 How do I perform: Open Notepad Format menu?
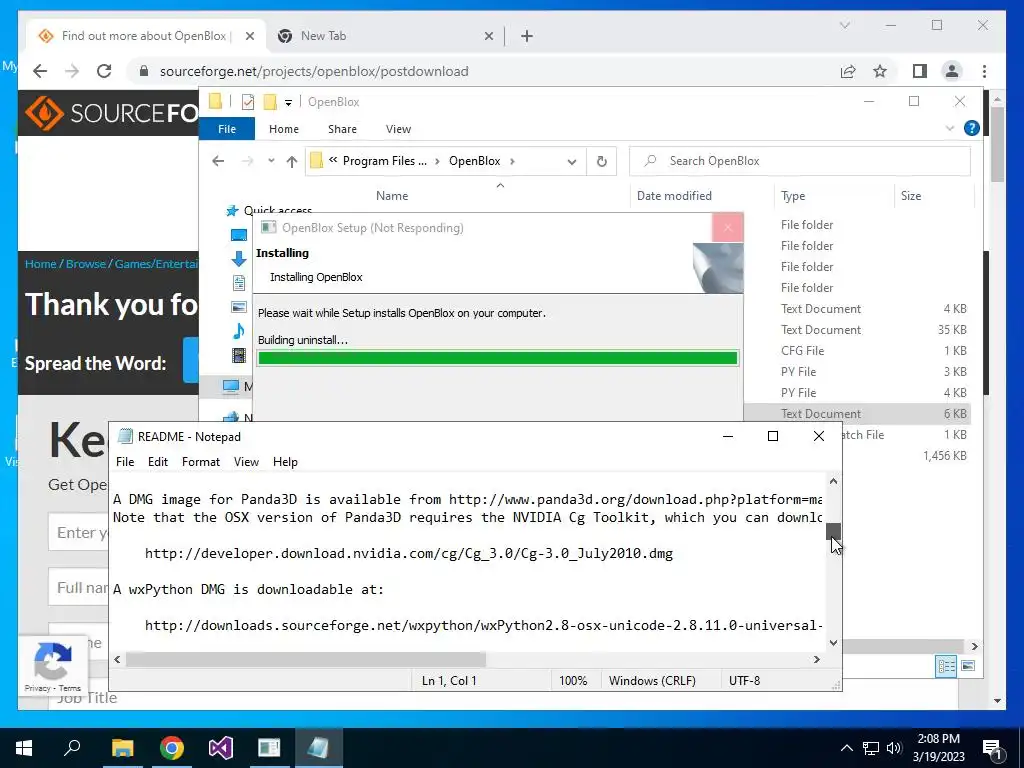coord(200,462)
